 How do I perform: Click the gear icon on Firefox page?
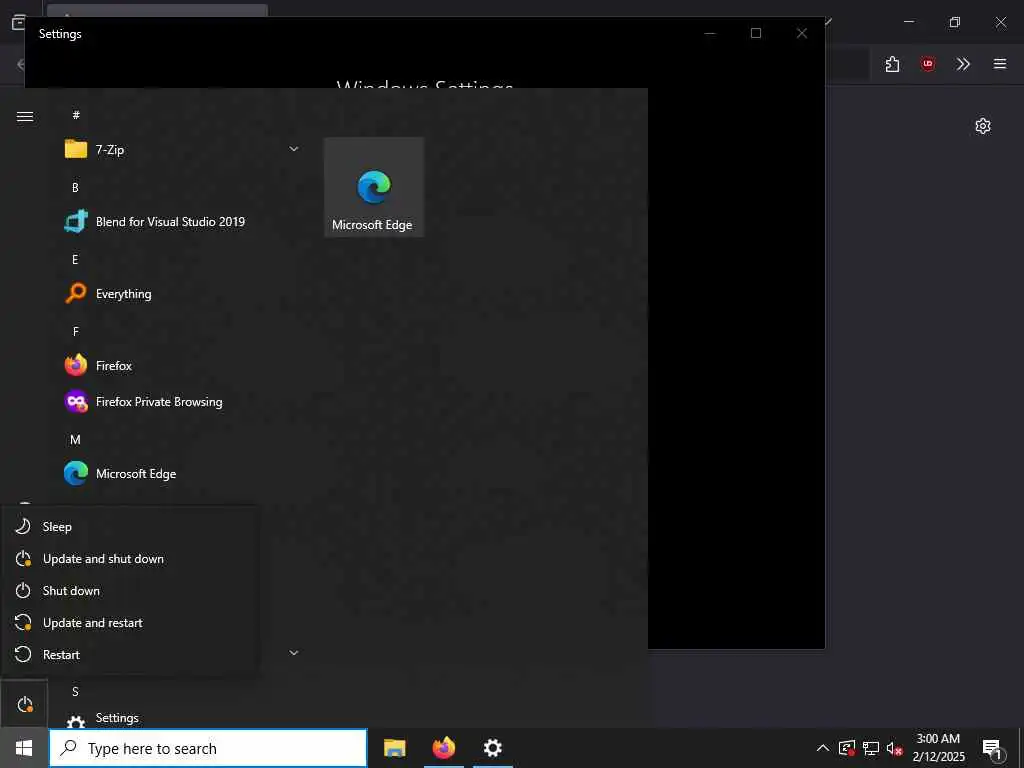983,126
